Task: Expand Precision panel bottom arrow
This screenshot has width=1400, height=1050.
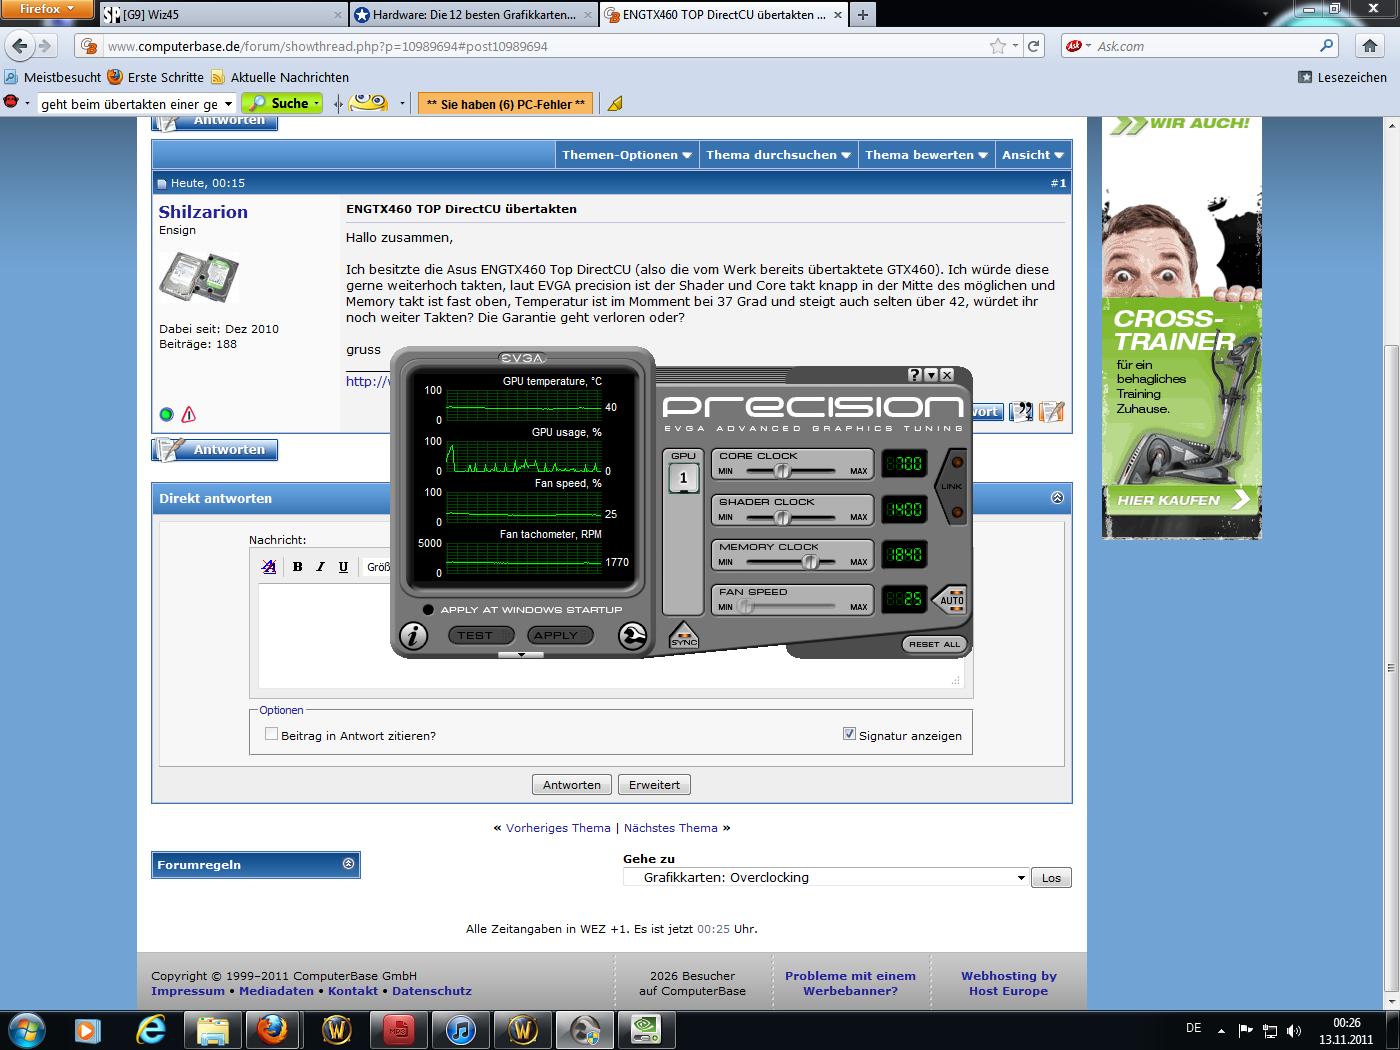Action: 522,655
